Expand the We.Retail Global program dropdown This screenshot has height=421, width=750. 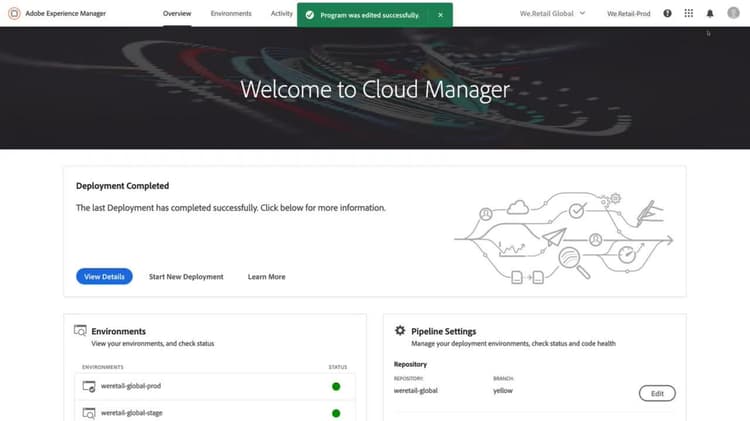tap(552, 13)
